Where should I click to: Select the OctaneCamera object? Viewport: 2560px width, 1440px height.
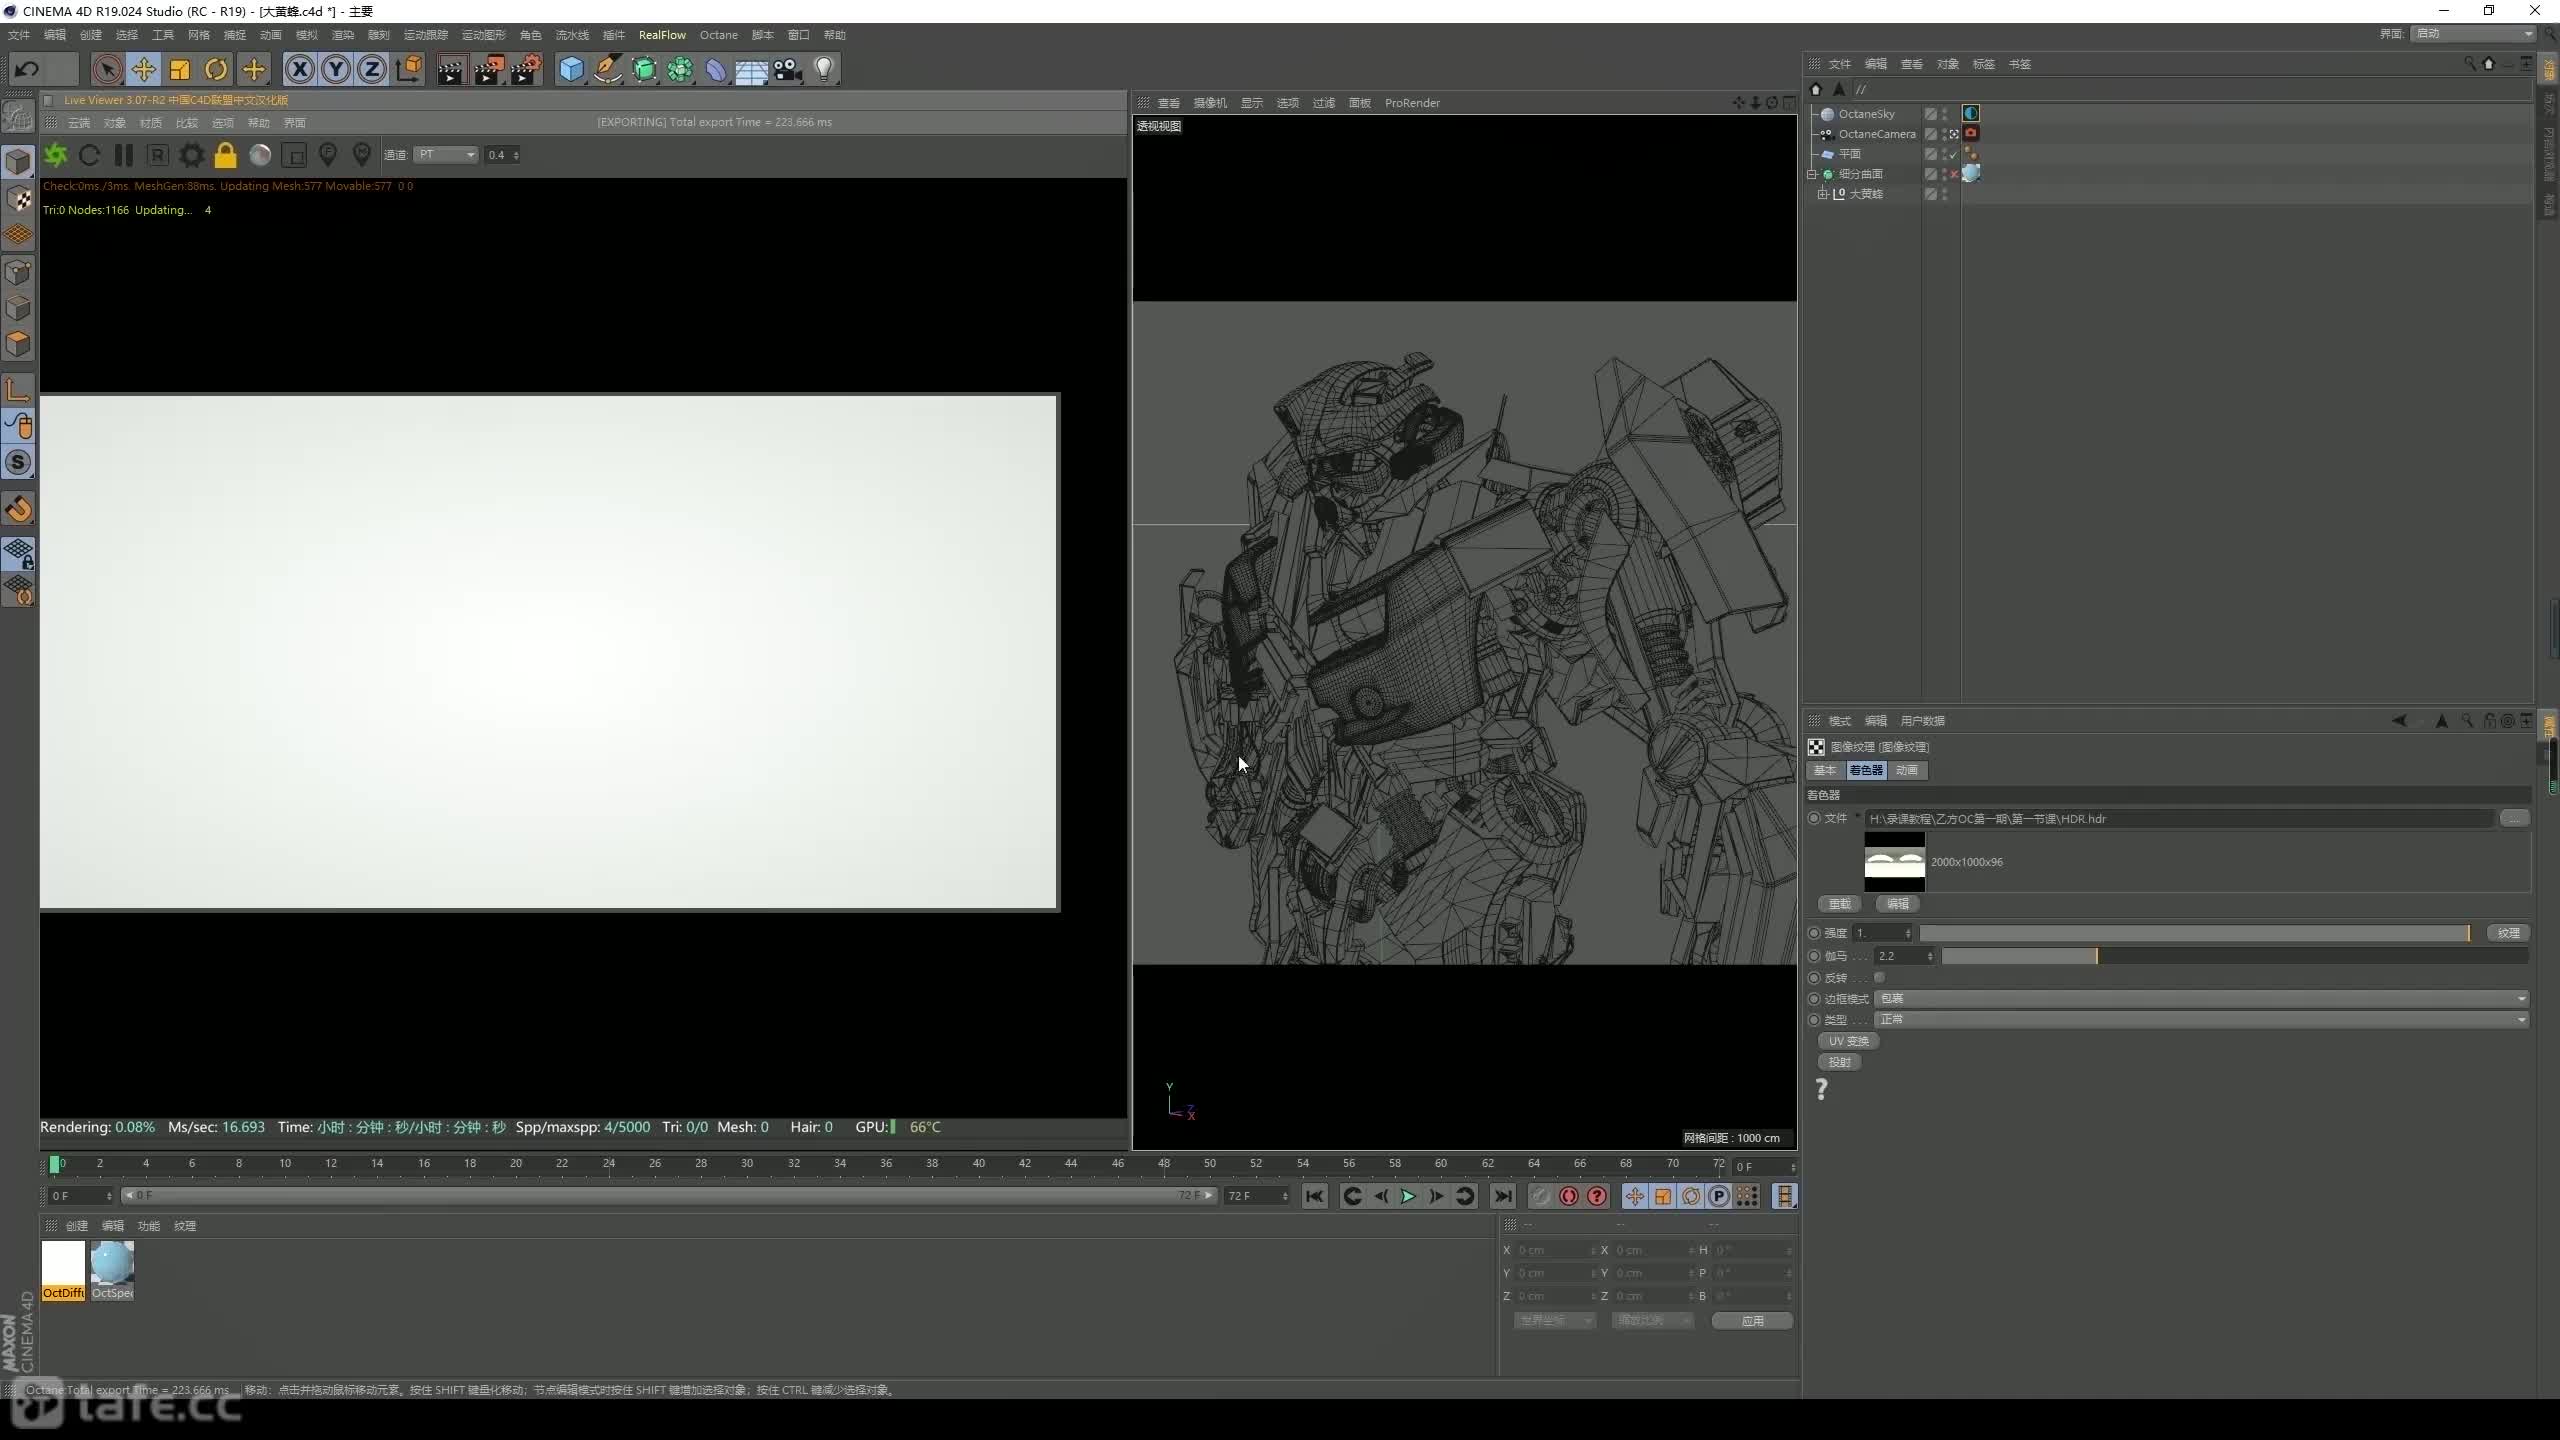click(1876, 134)
